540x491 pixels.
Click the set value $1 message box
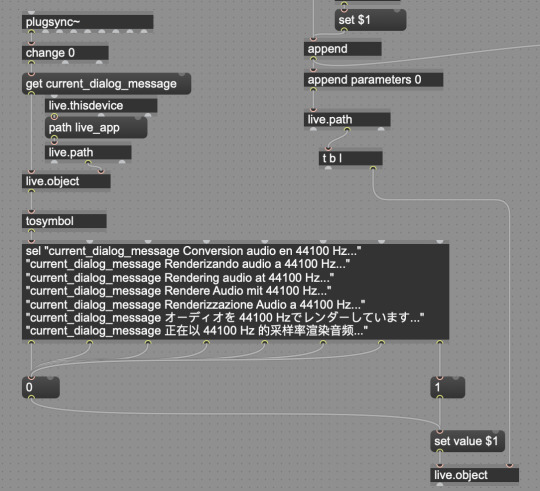[467, 441]
